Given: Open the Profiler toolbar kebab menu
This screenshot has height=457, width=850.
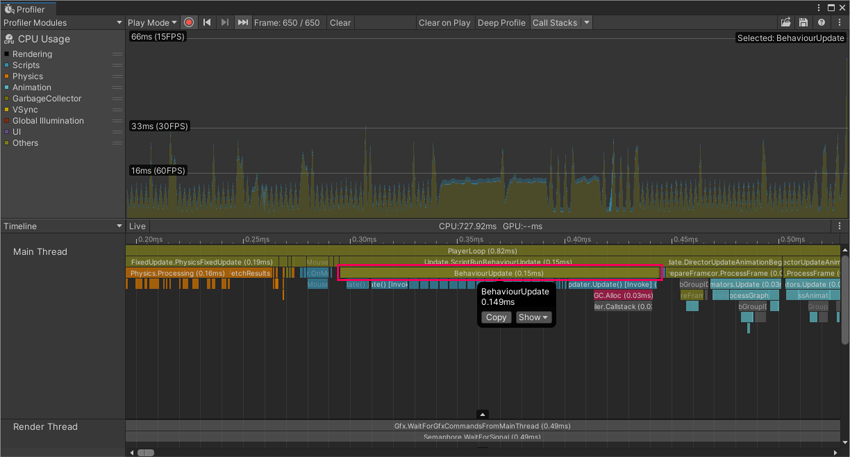Looking at the screenshot, I should pos(839,22).
